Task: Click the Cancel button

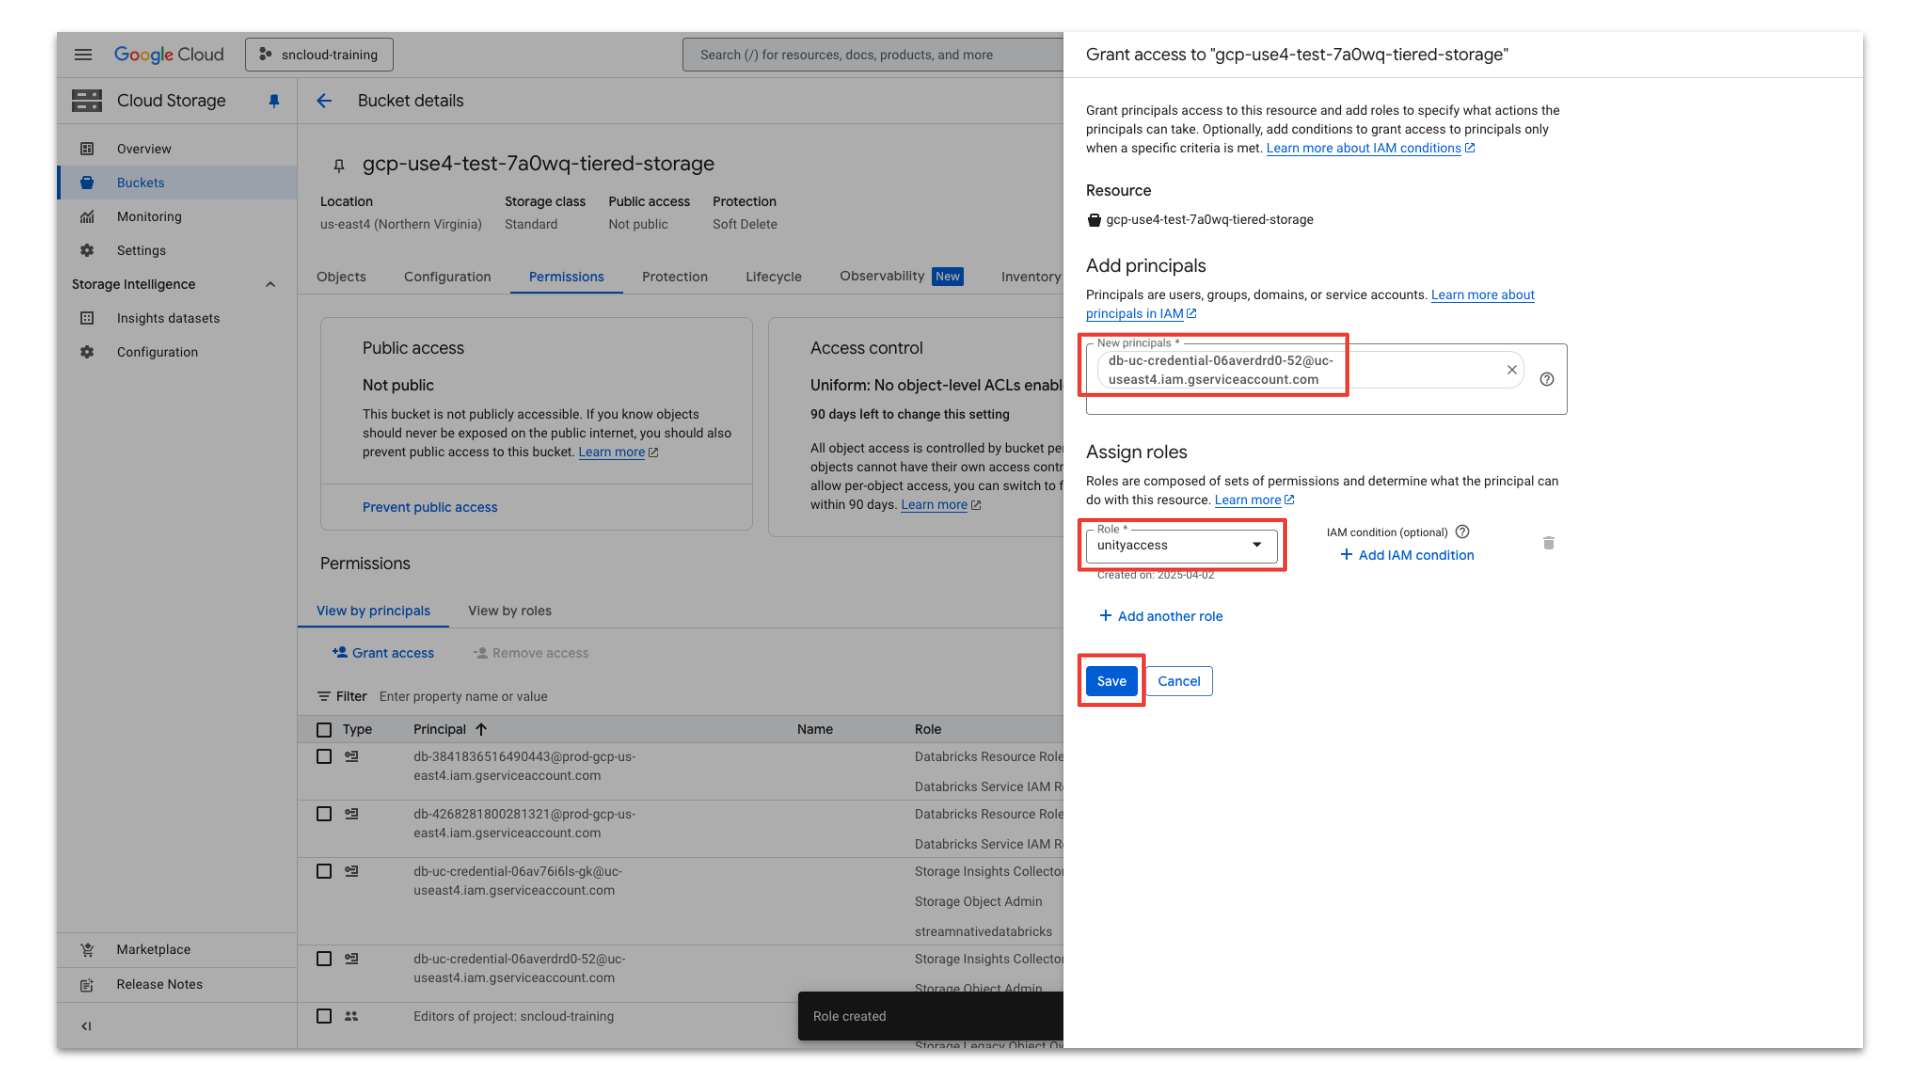Action: pyautogui.click(x=1178, y=682)
